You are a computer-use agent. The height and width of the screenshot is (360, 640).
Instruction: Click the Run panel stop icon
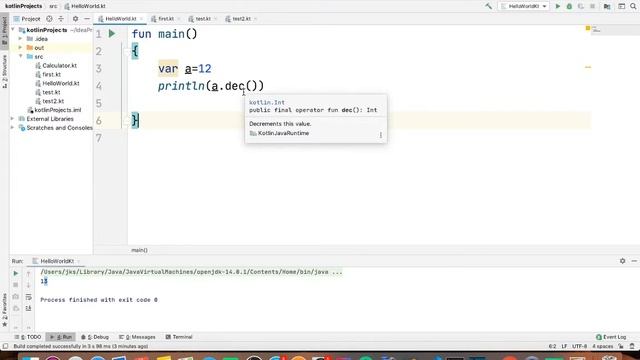click(16, 284)
